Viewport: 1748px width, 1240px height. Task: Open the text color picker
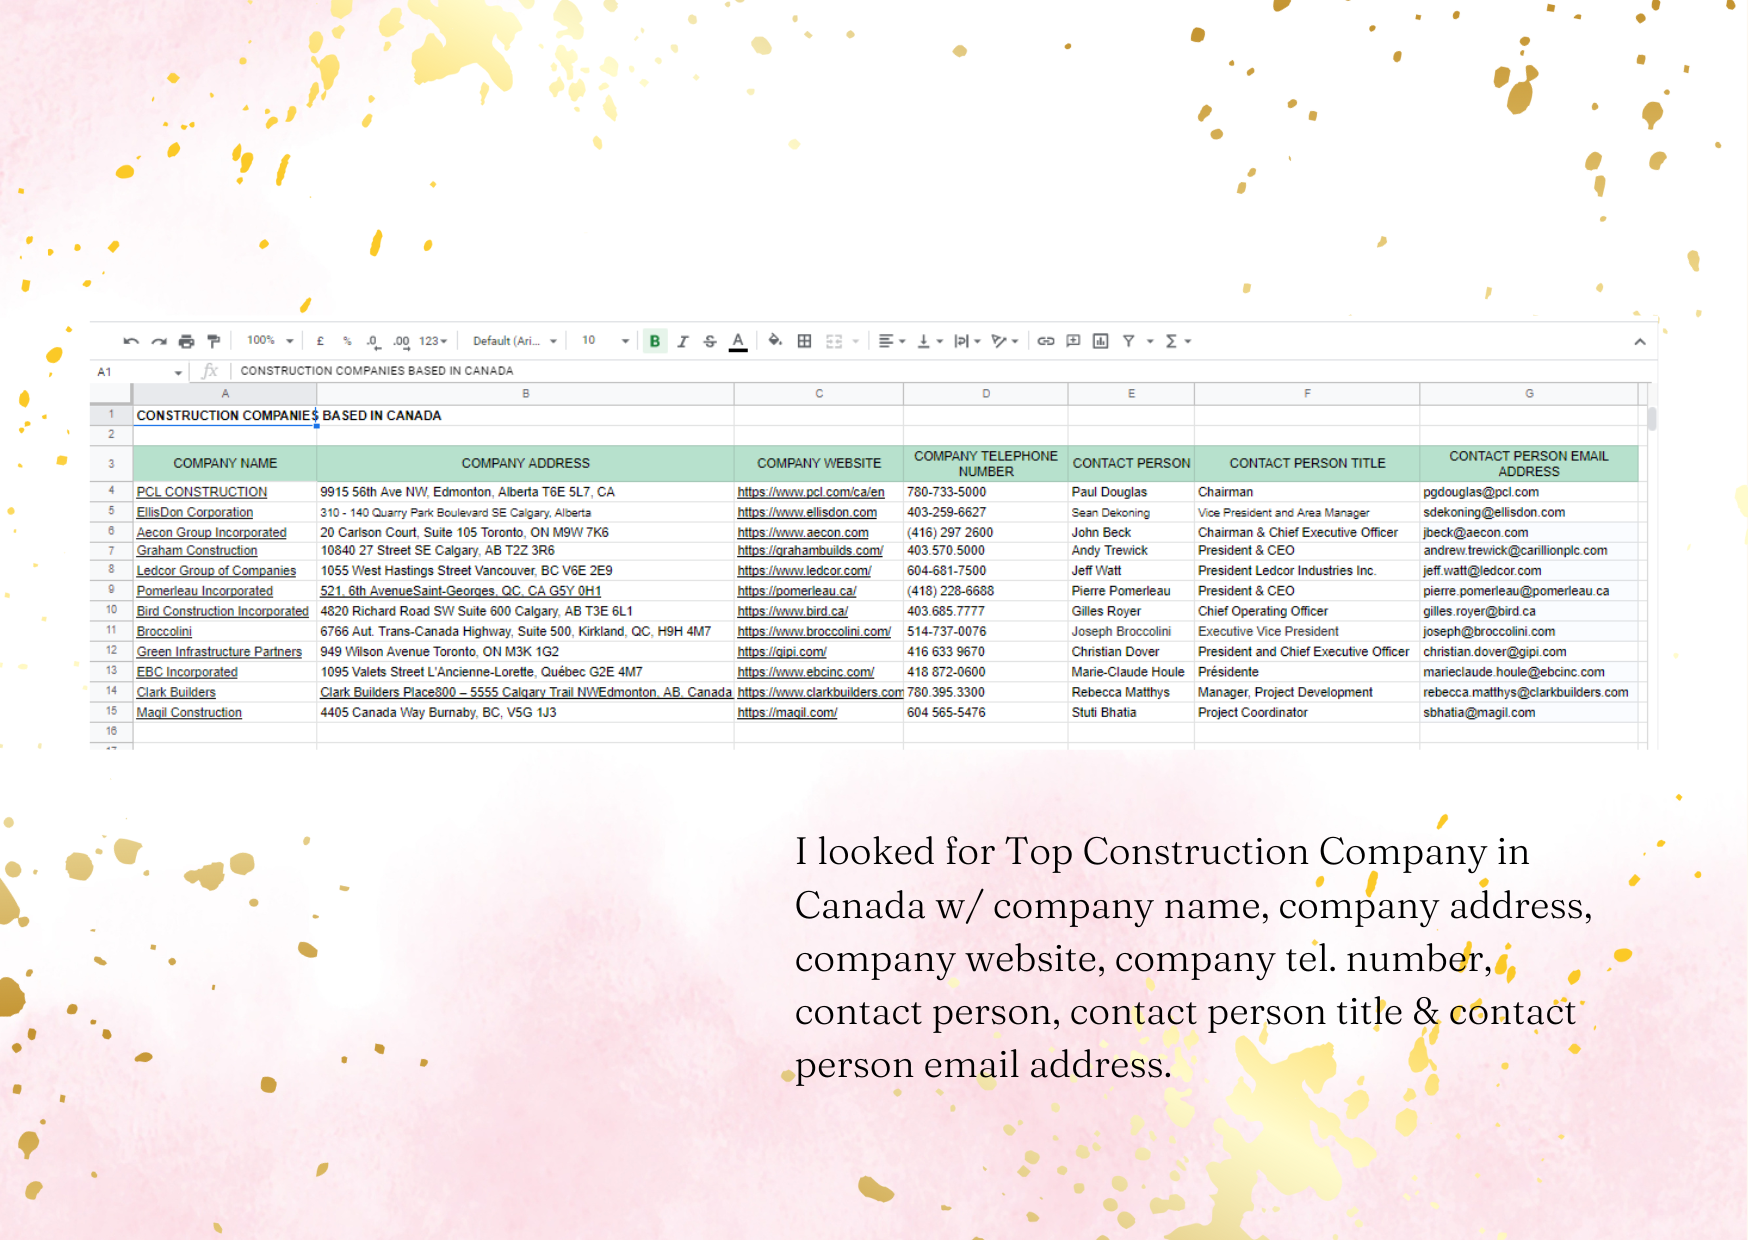pyautogui.click(x=738, y=341)
